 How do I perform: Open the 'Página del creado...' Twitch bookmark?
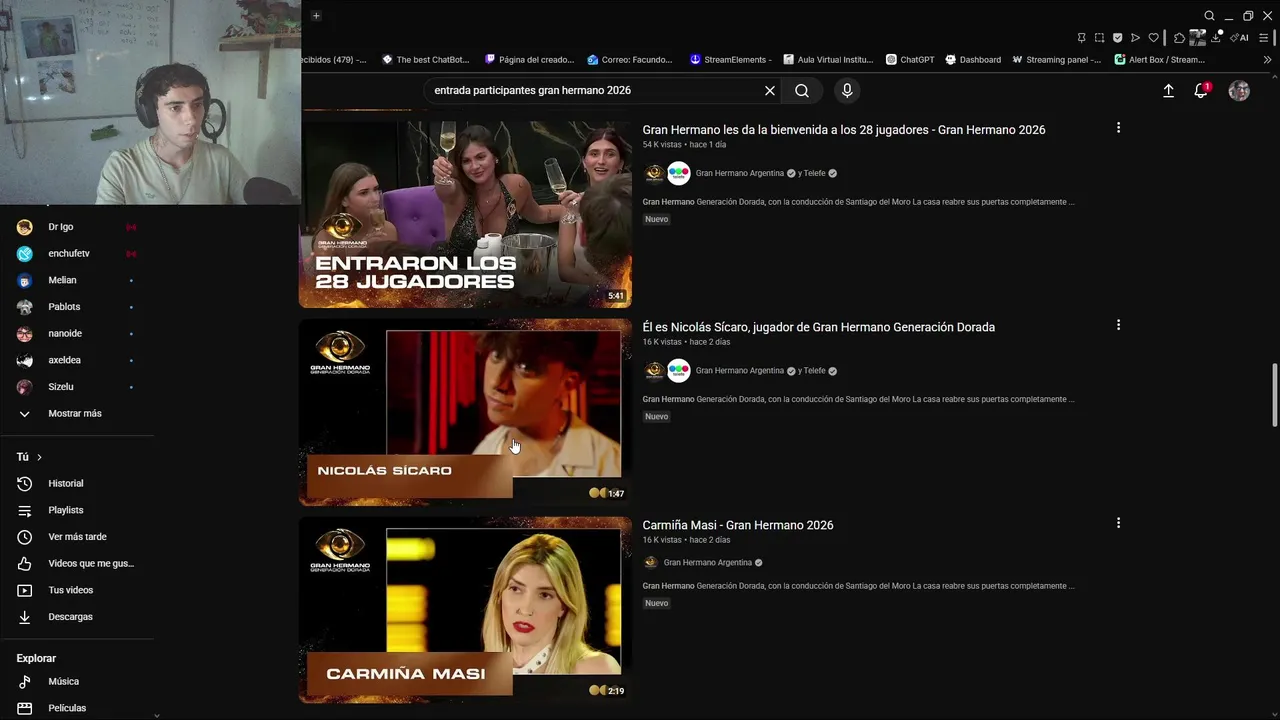(529, 60)
